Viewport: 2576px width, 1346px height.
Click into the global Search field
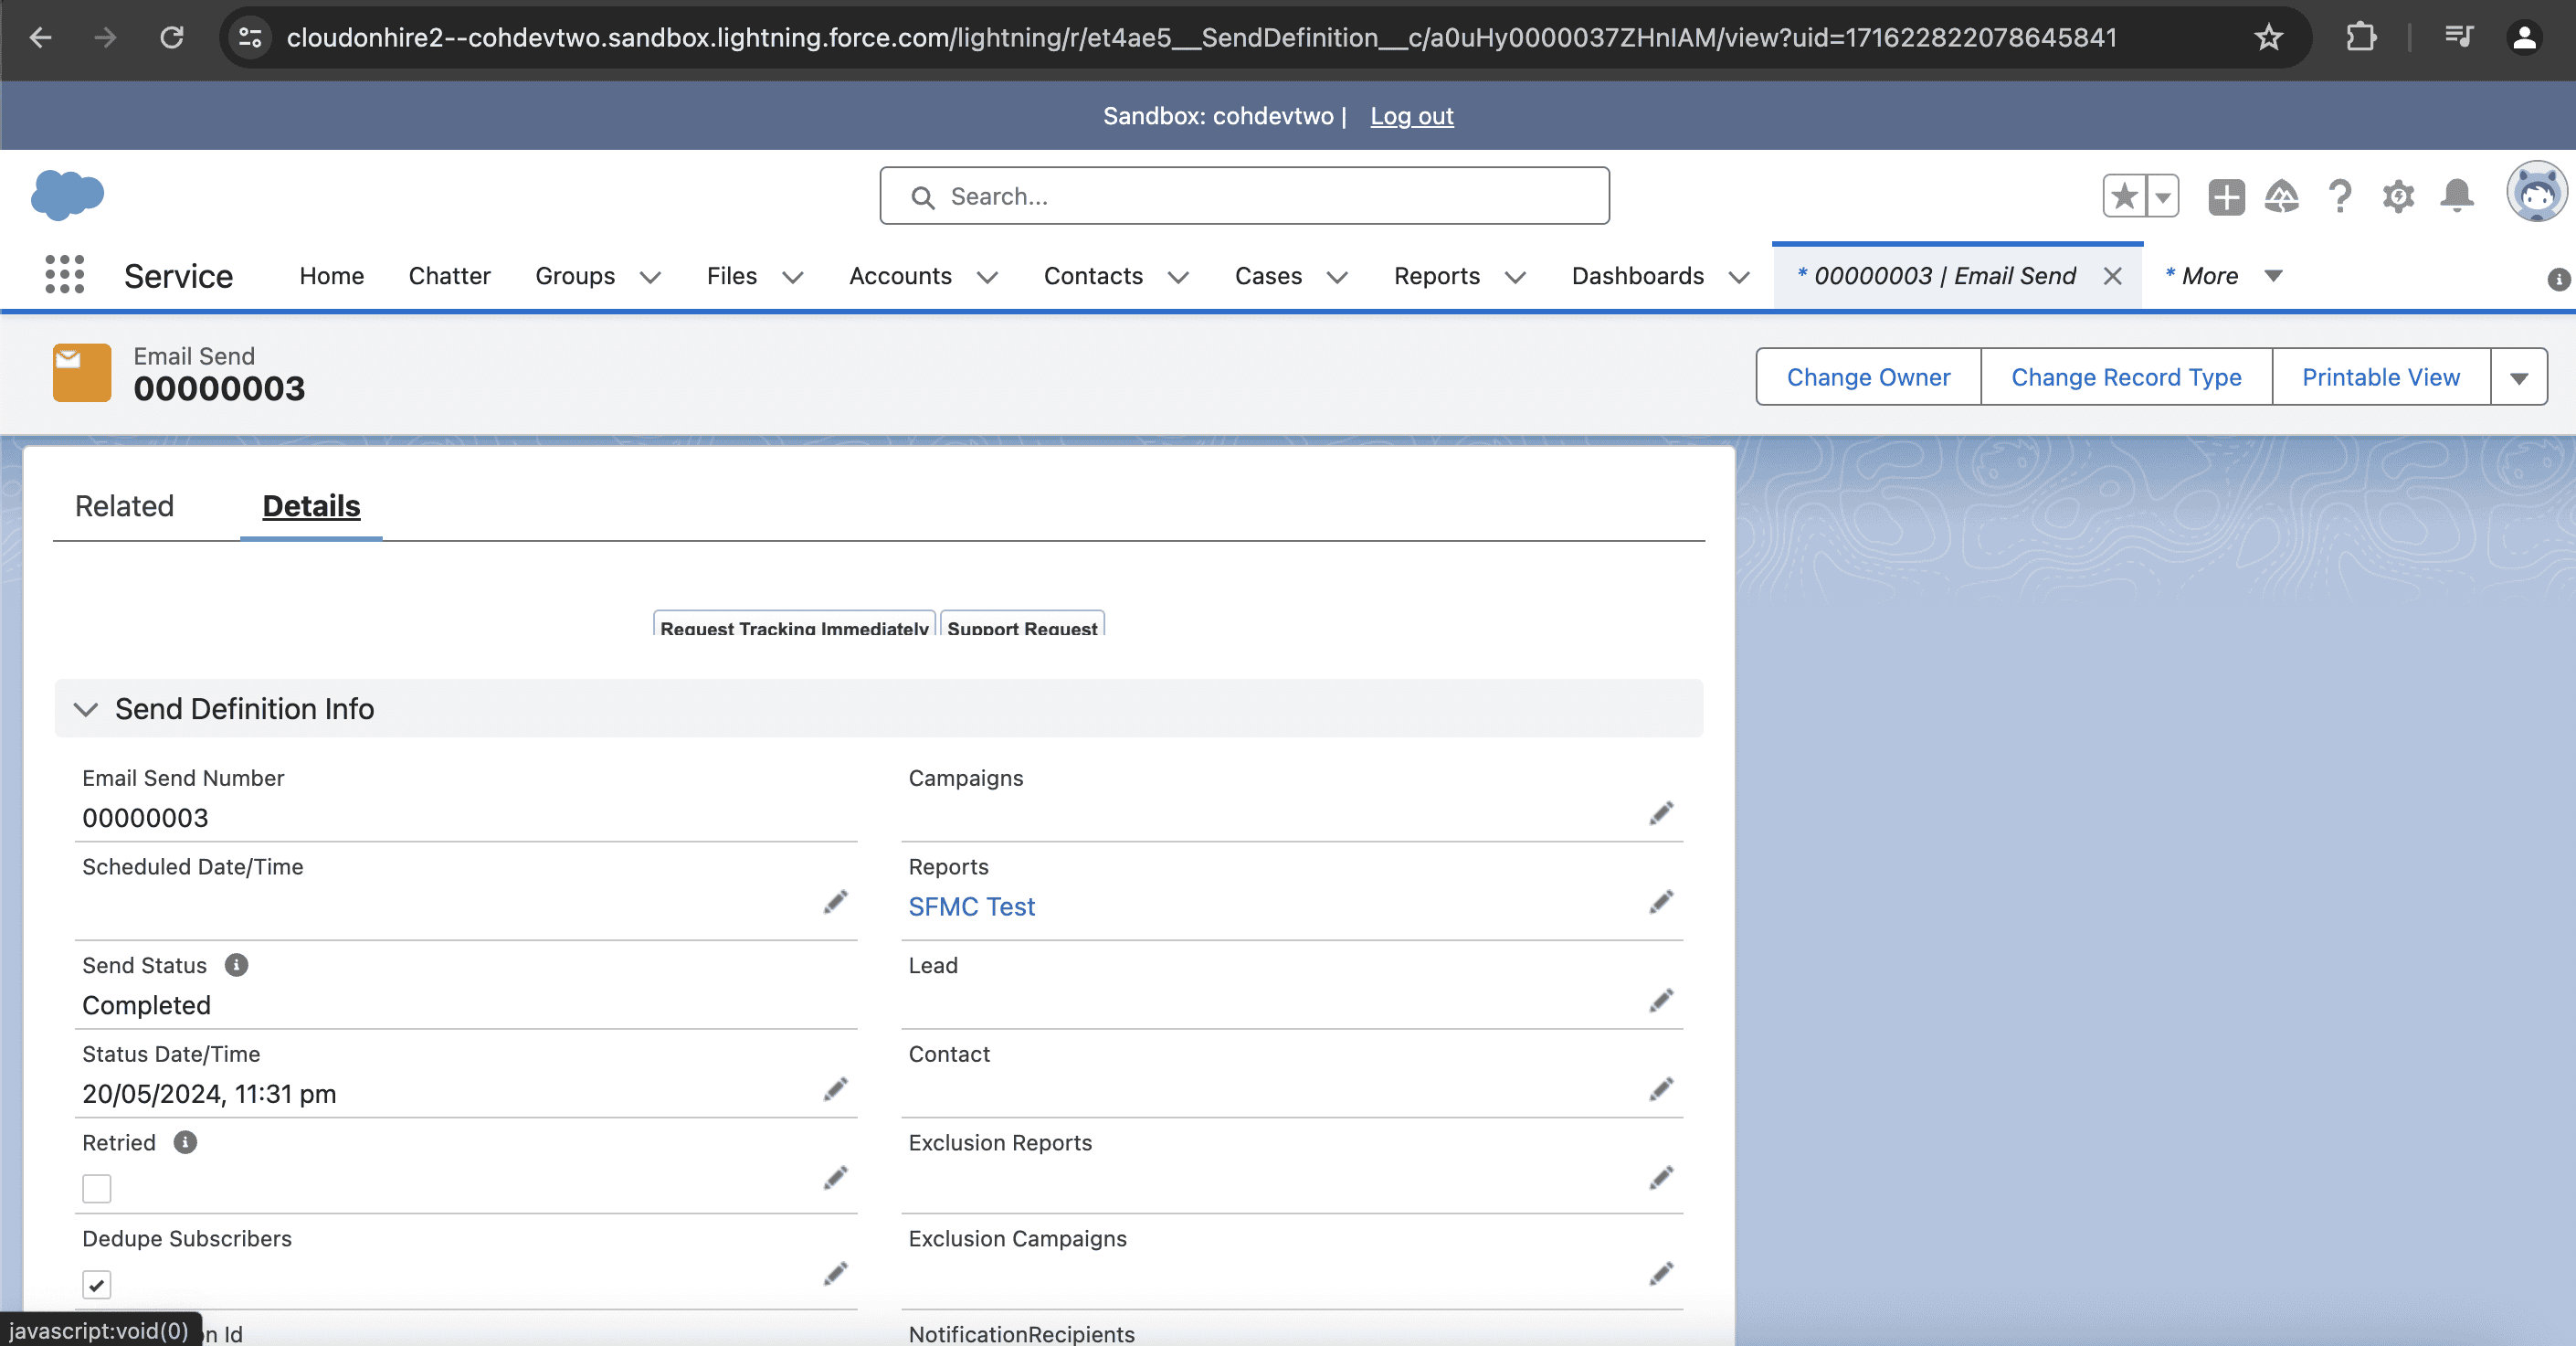pyautogui.click(x=1244, y=196)
